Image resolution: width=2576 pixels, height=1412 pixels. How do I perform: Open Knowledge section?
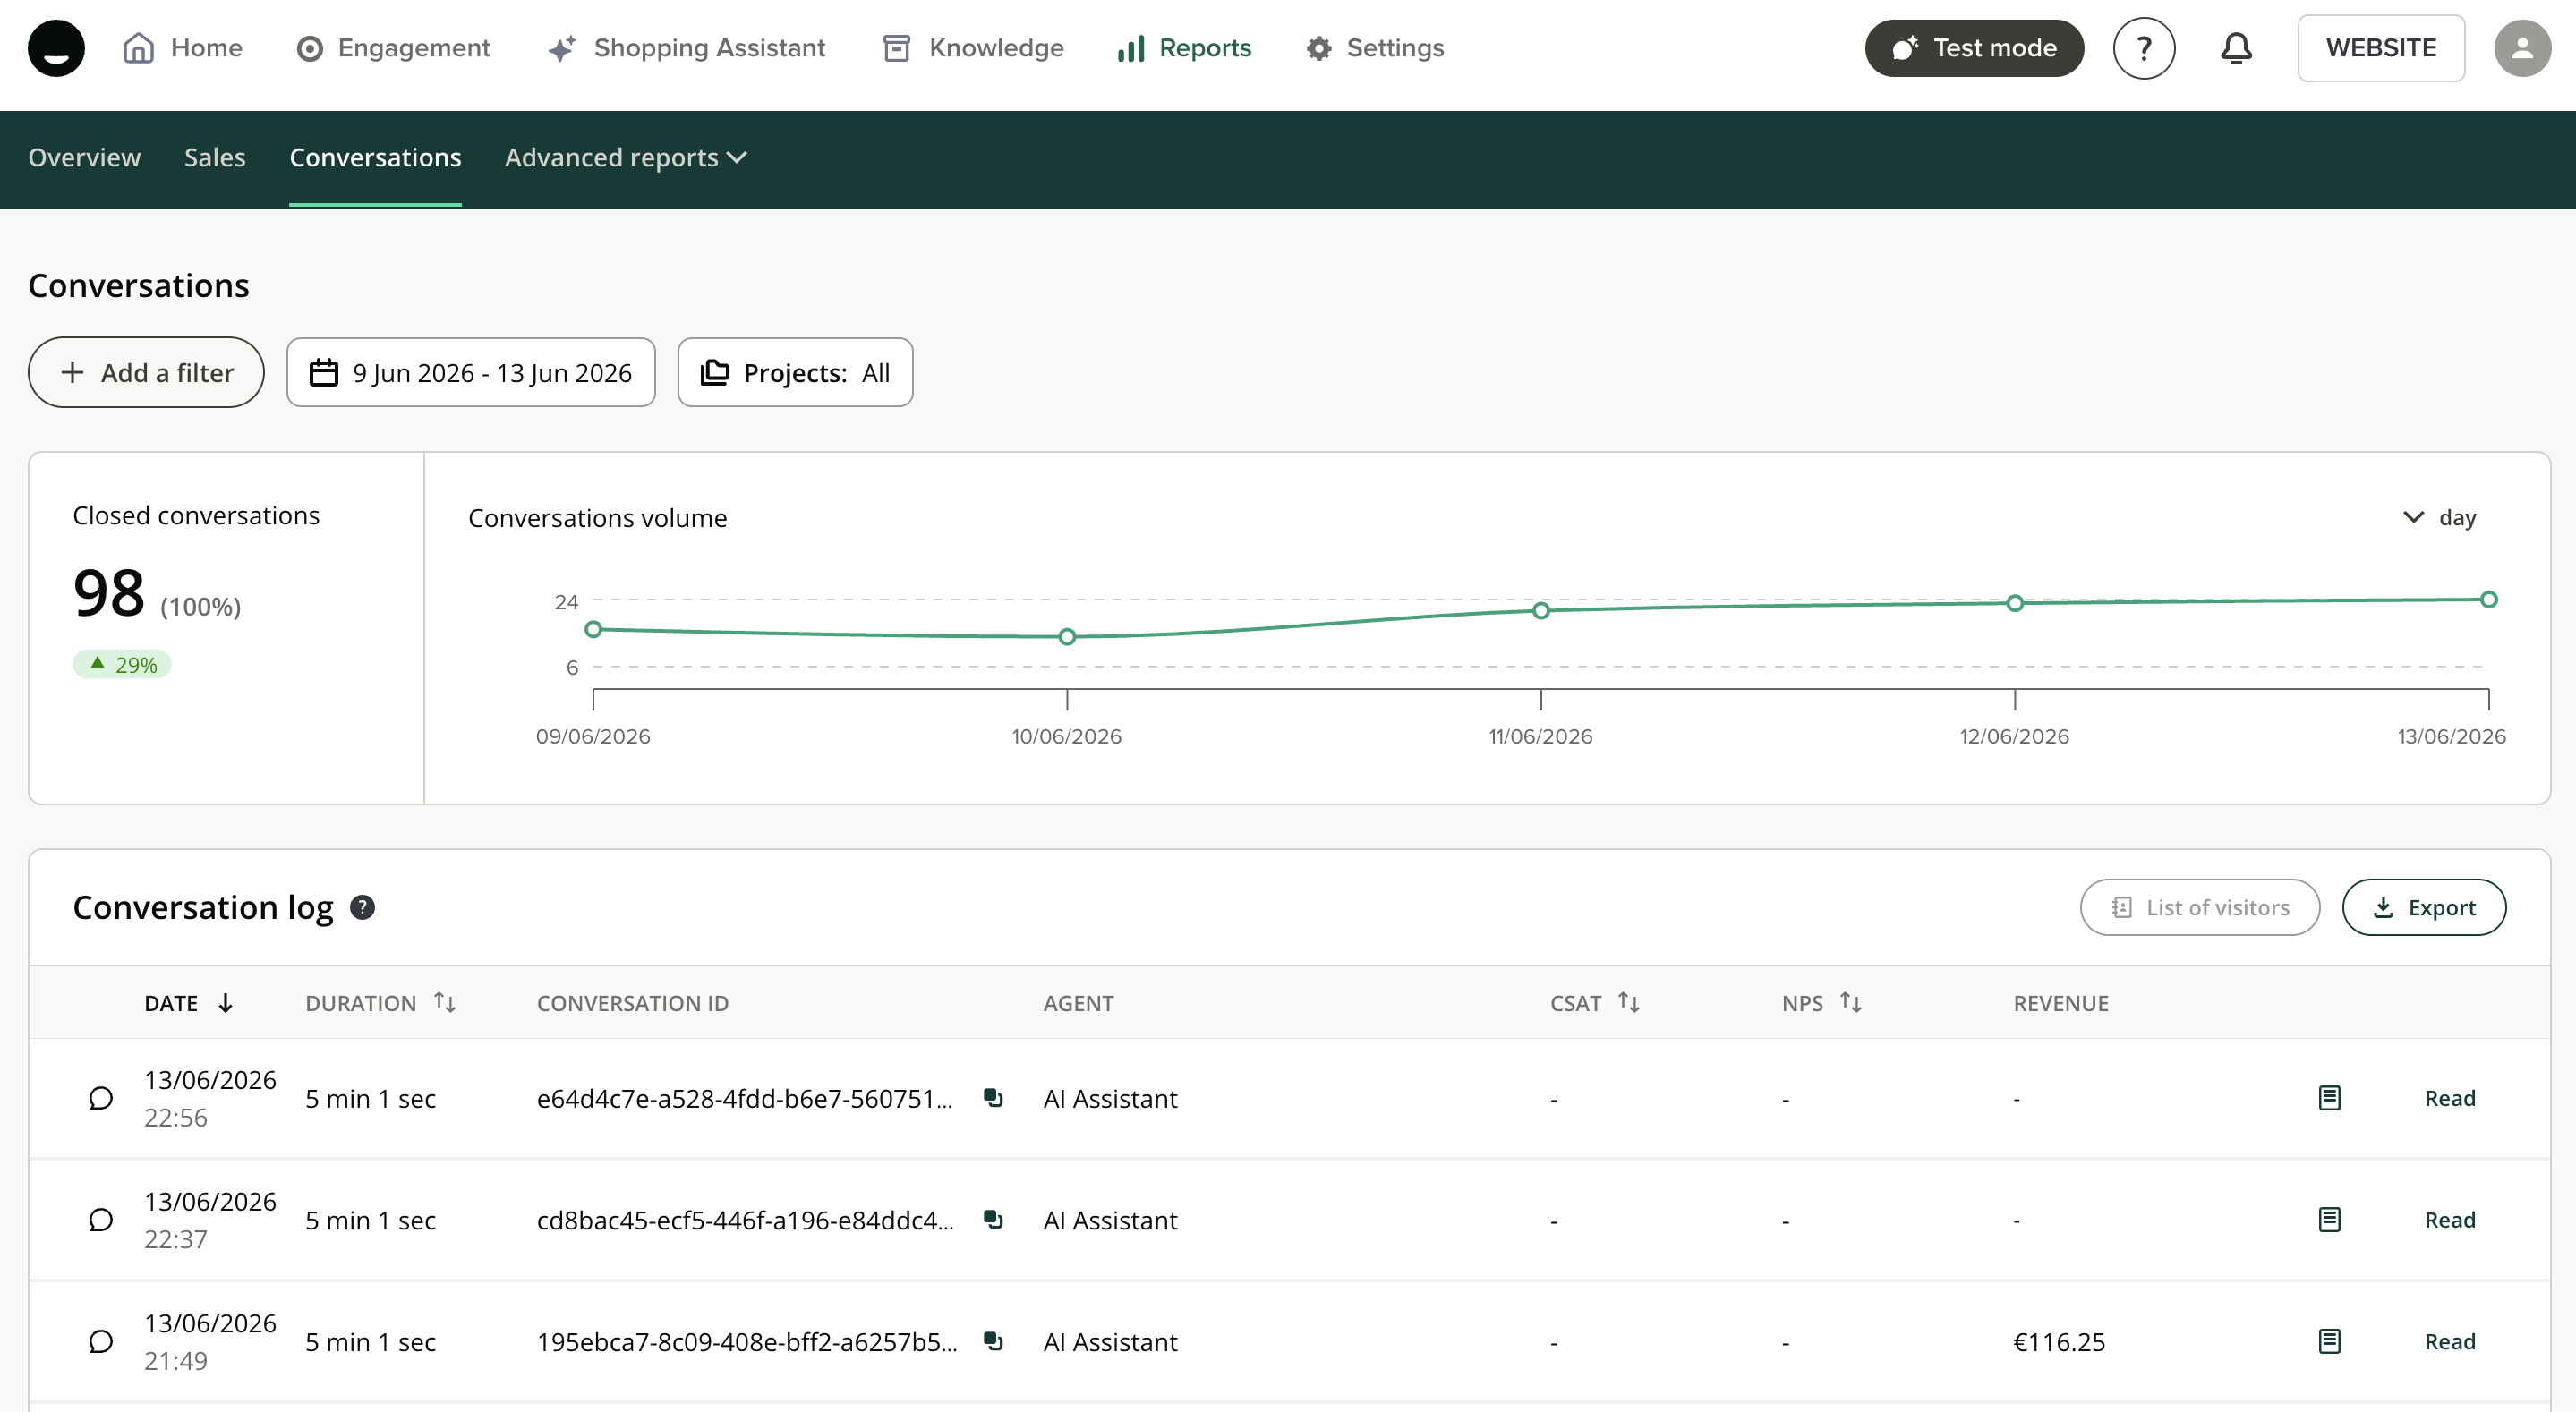[973, 48]
